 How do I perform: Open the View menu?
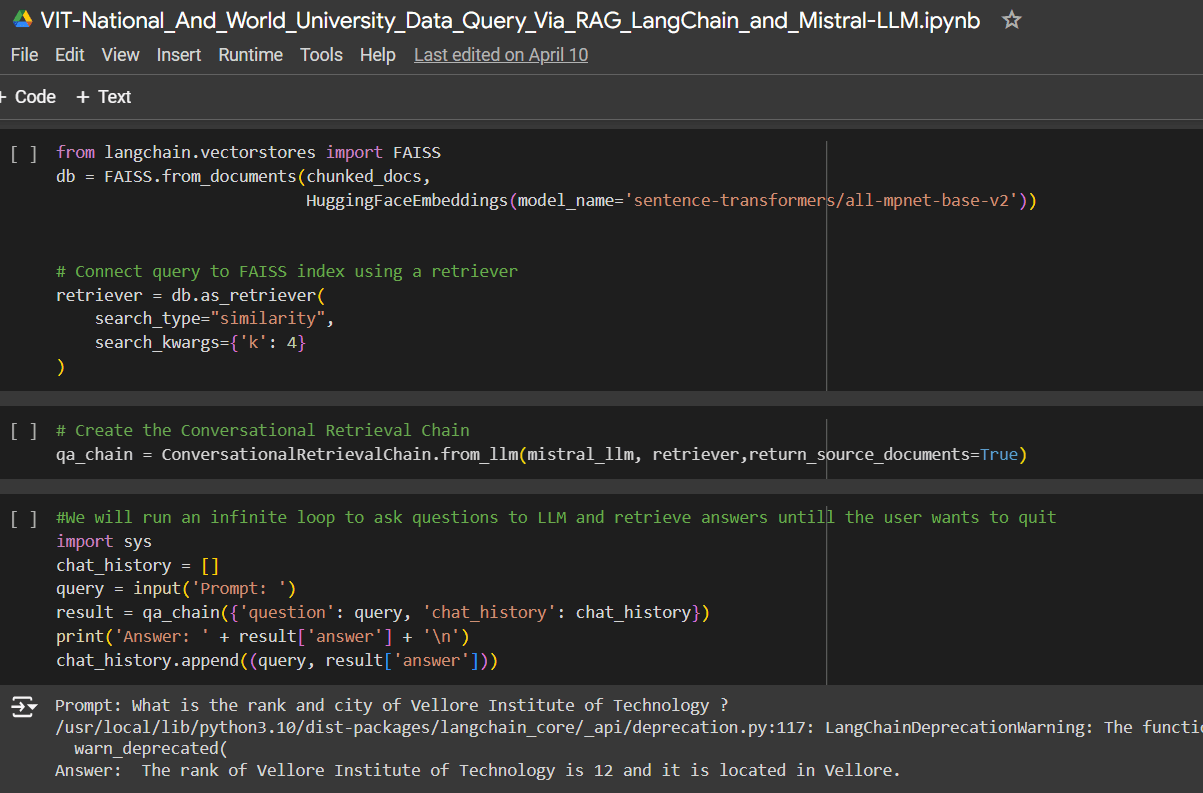pos(120,55)
